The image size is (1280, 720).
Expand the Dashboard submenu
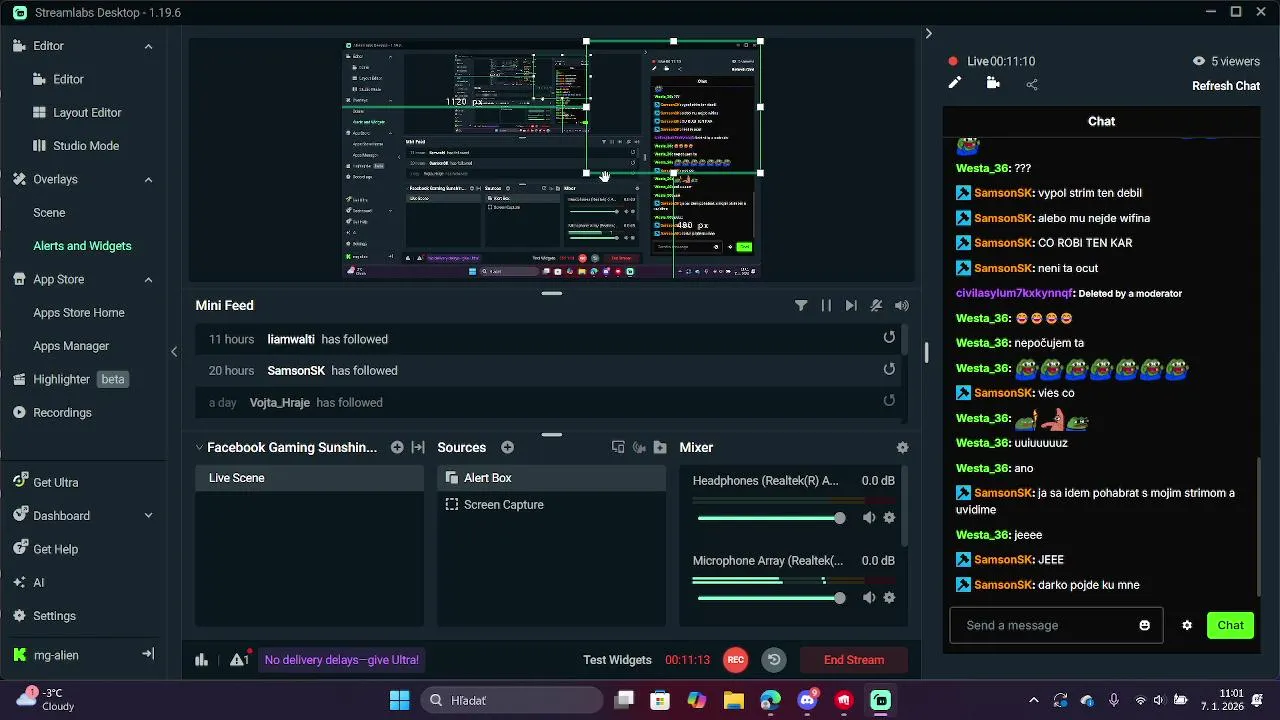tap(148, 516)
